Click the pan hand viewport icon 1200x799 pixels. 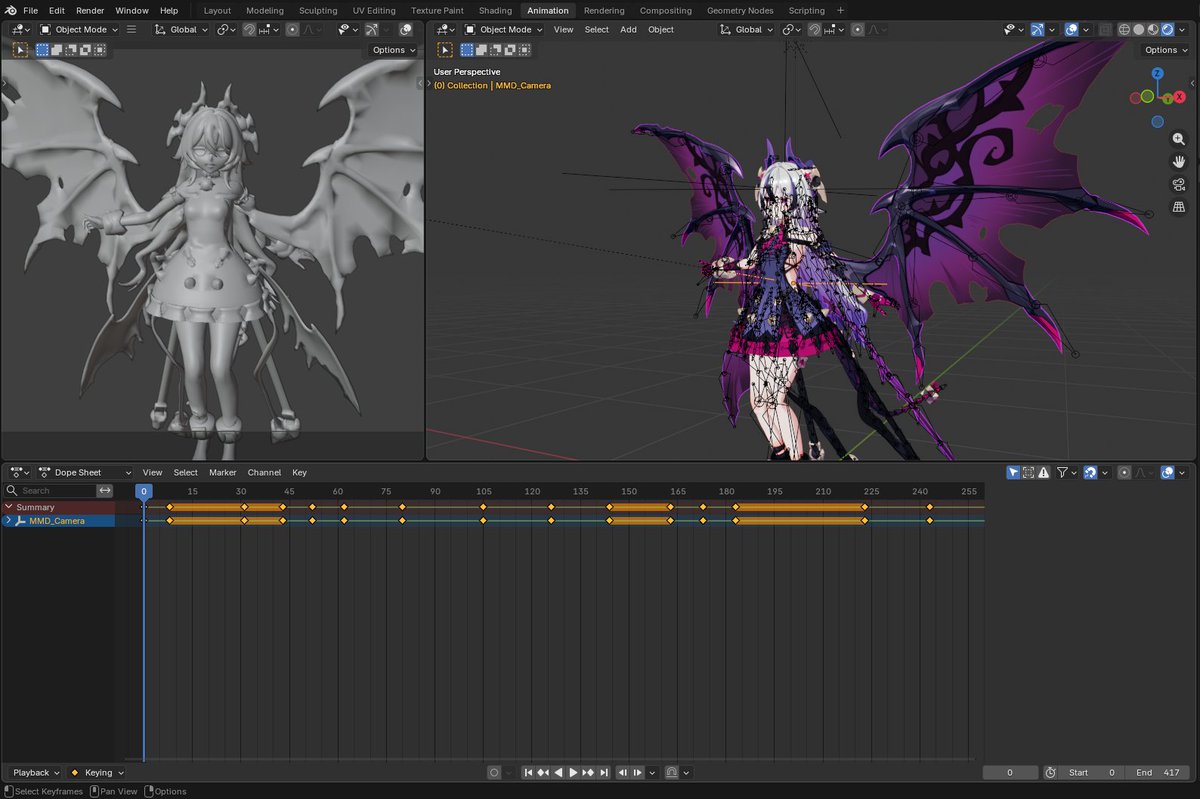tap(1179, 161)
